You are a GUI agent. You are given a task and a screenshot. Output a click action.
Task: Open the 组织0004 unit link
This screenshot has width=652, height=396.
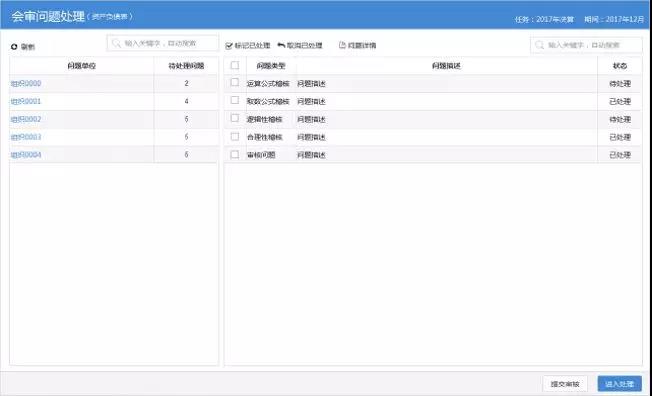(26, 155)
